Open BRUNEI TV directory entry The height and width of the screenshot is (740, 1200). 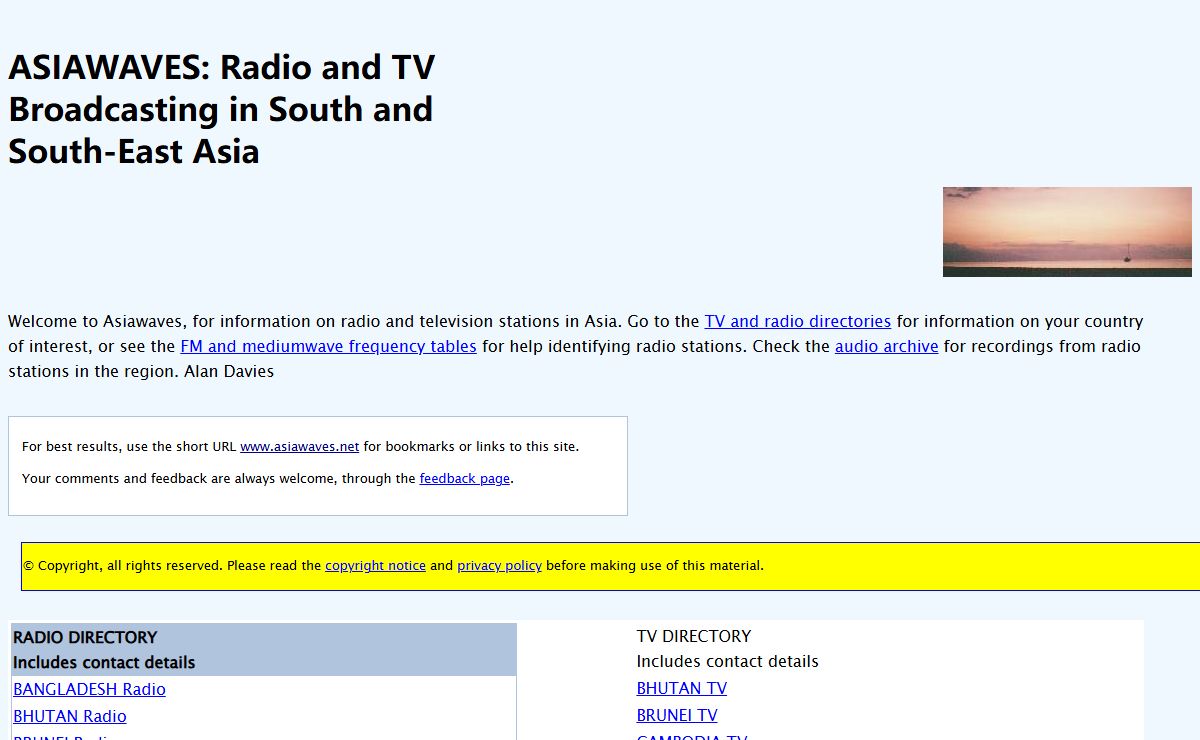pos(677,716)
